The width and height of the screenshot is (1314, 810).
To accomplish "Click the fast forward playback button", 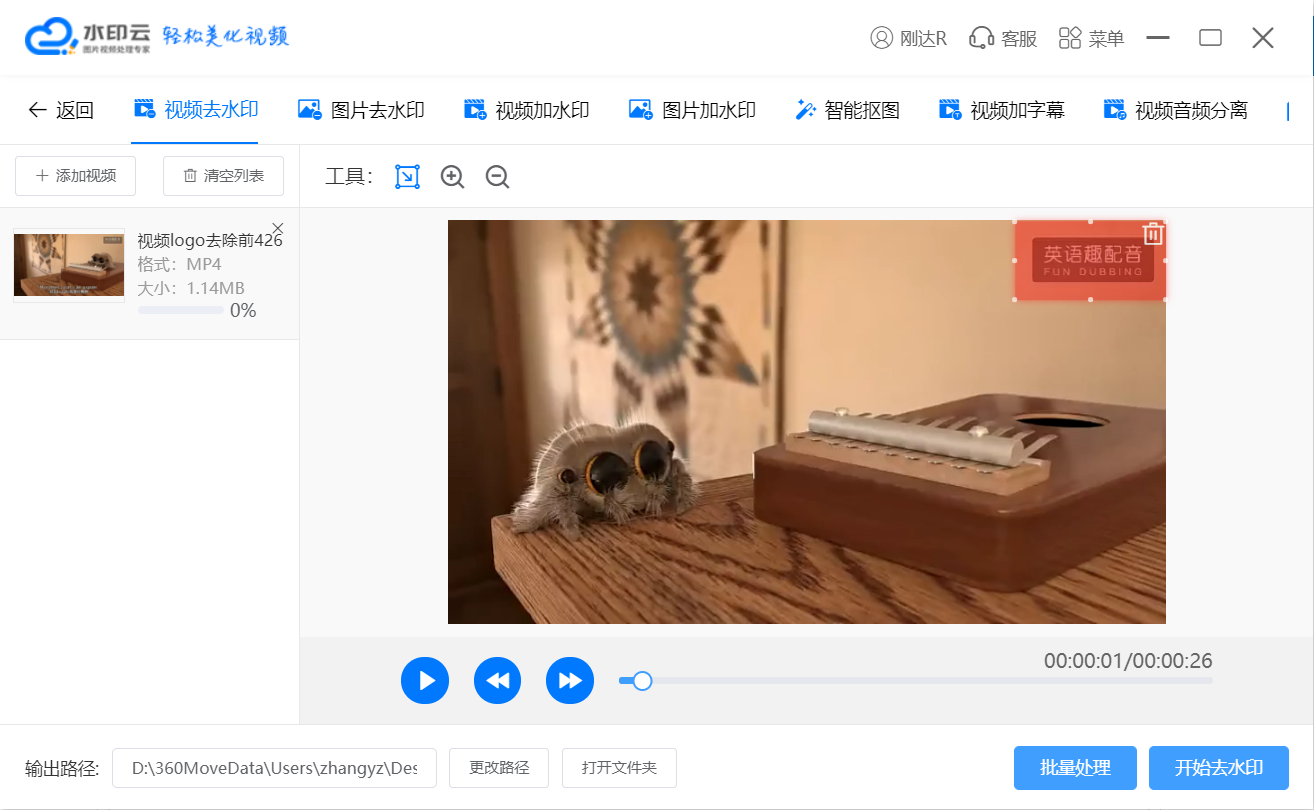I will [570, 681].
